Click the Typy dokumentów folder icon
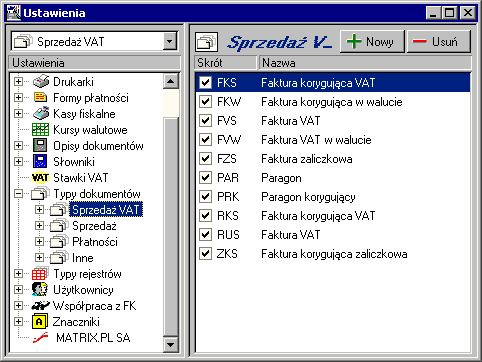Viewport: 482px width, 362px height. (40, 194)
